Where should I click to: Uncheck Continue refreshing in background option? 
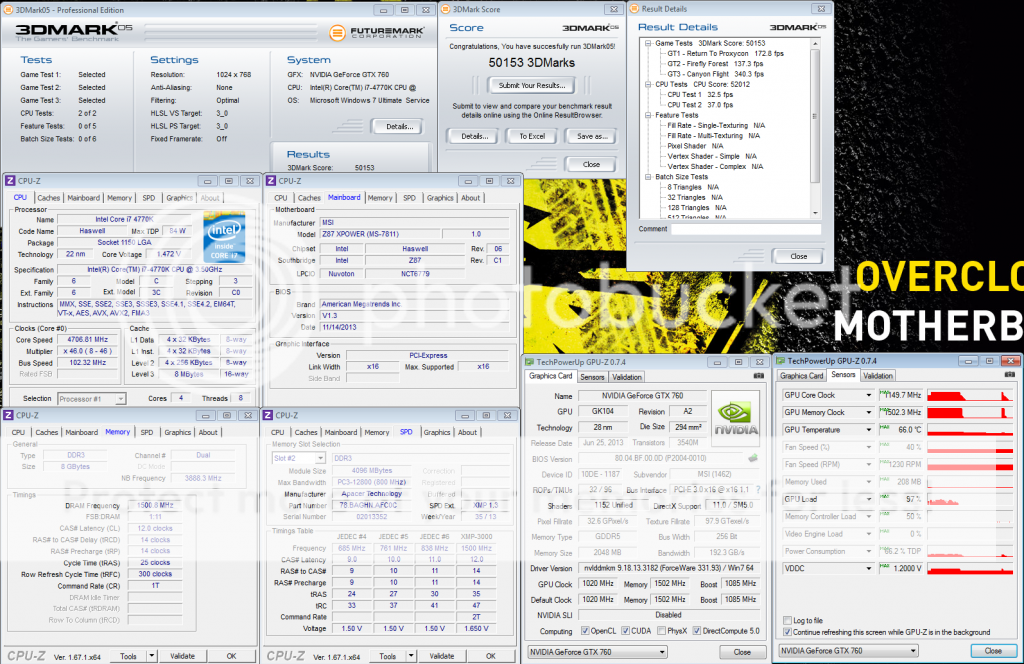click(x=788, y=632)
